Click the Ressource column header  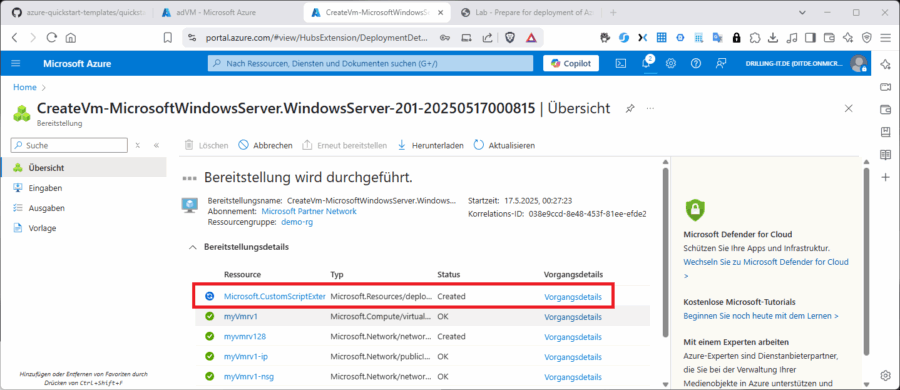pyautogui.click(x=242, y=274)
